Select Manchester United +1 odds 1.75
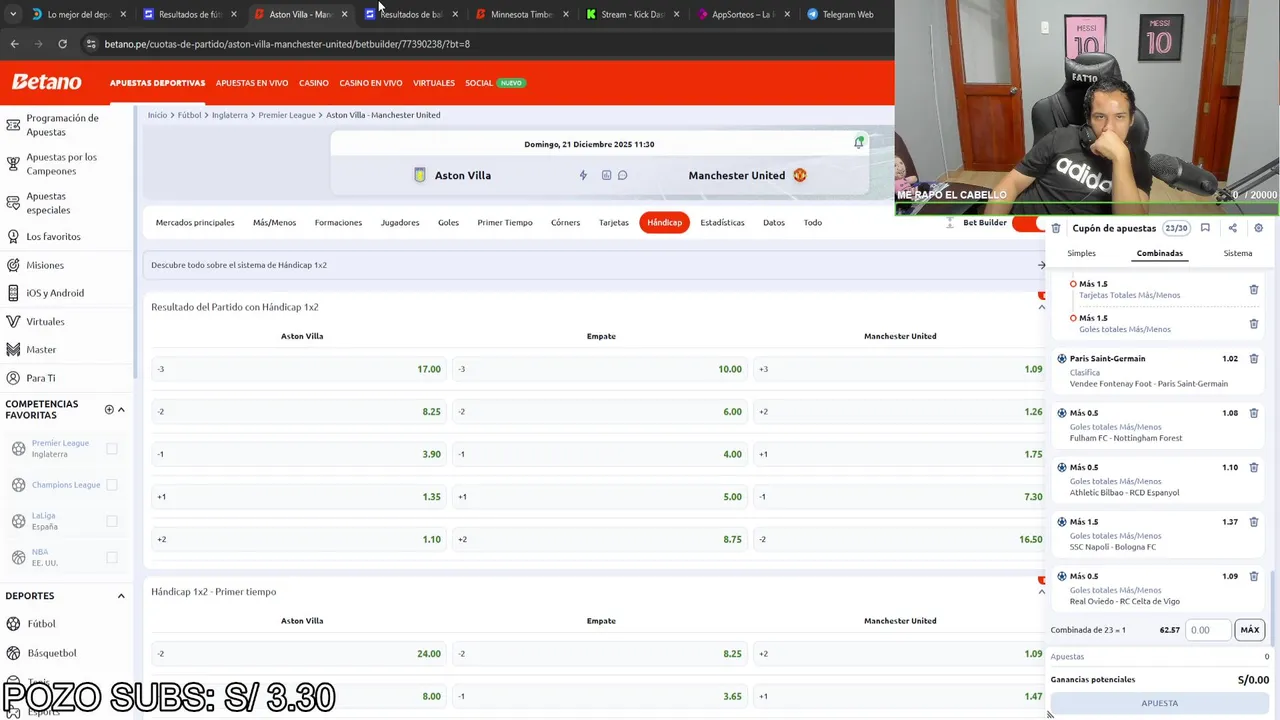The width and height of the screenshot is (1280, 720). (900, 454)
